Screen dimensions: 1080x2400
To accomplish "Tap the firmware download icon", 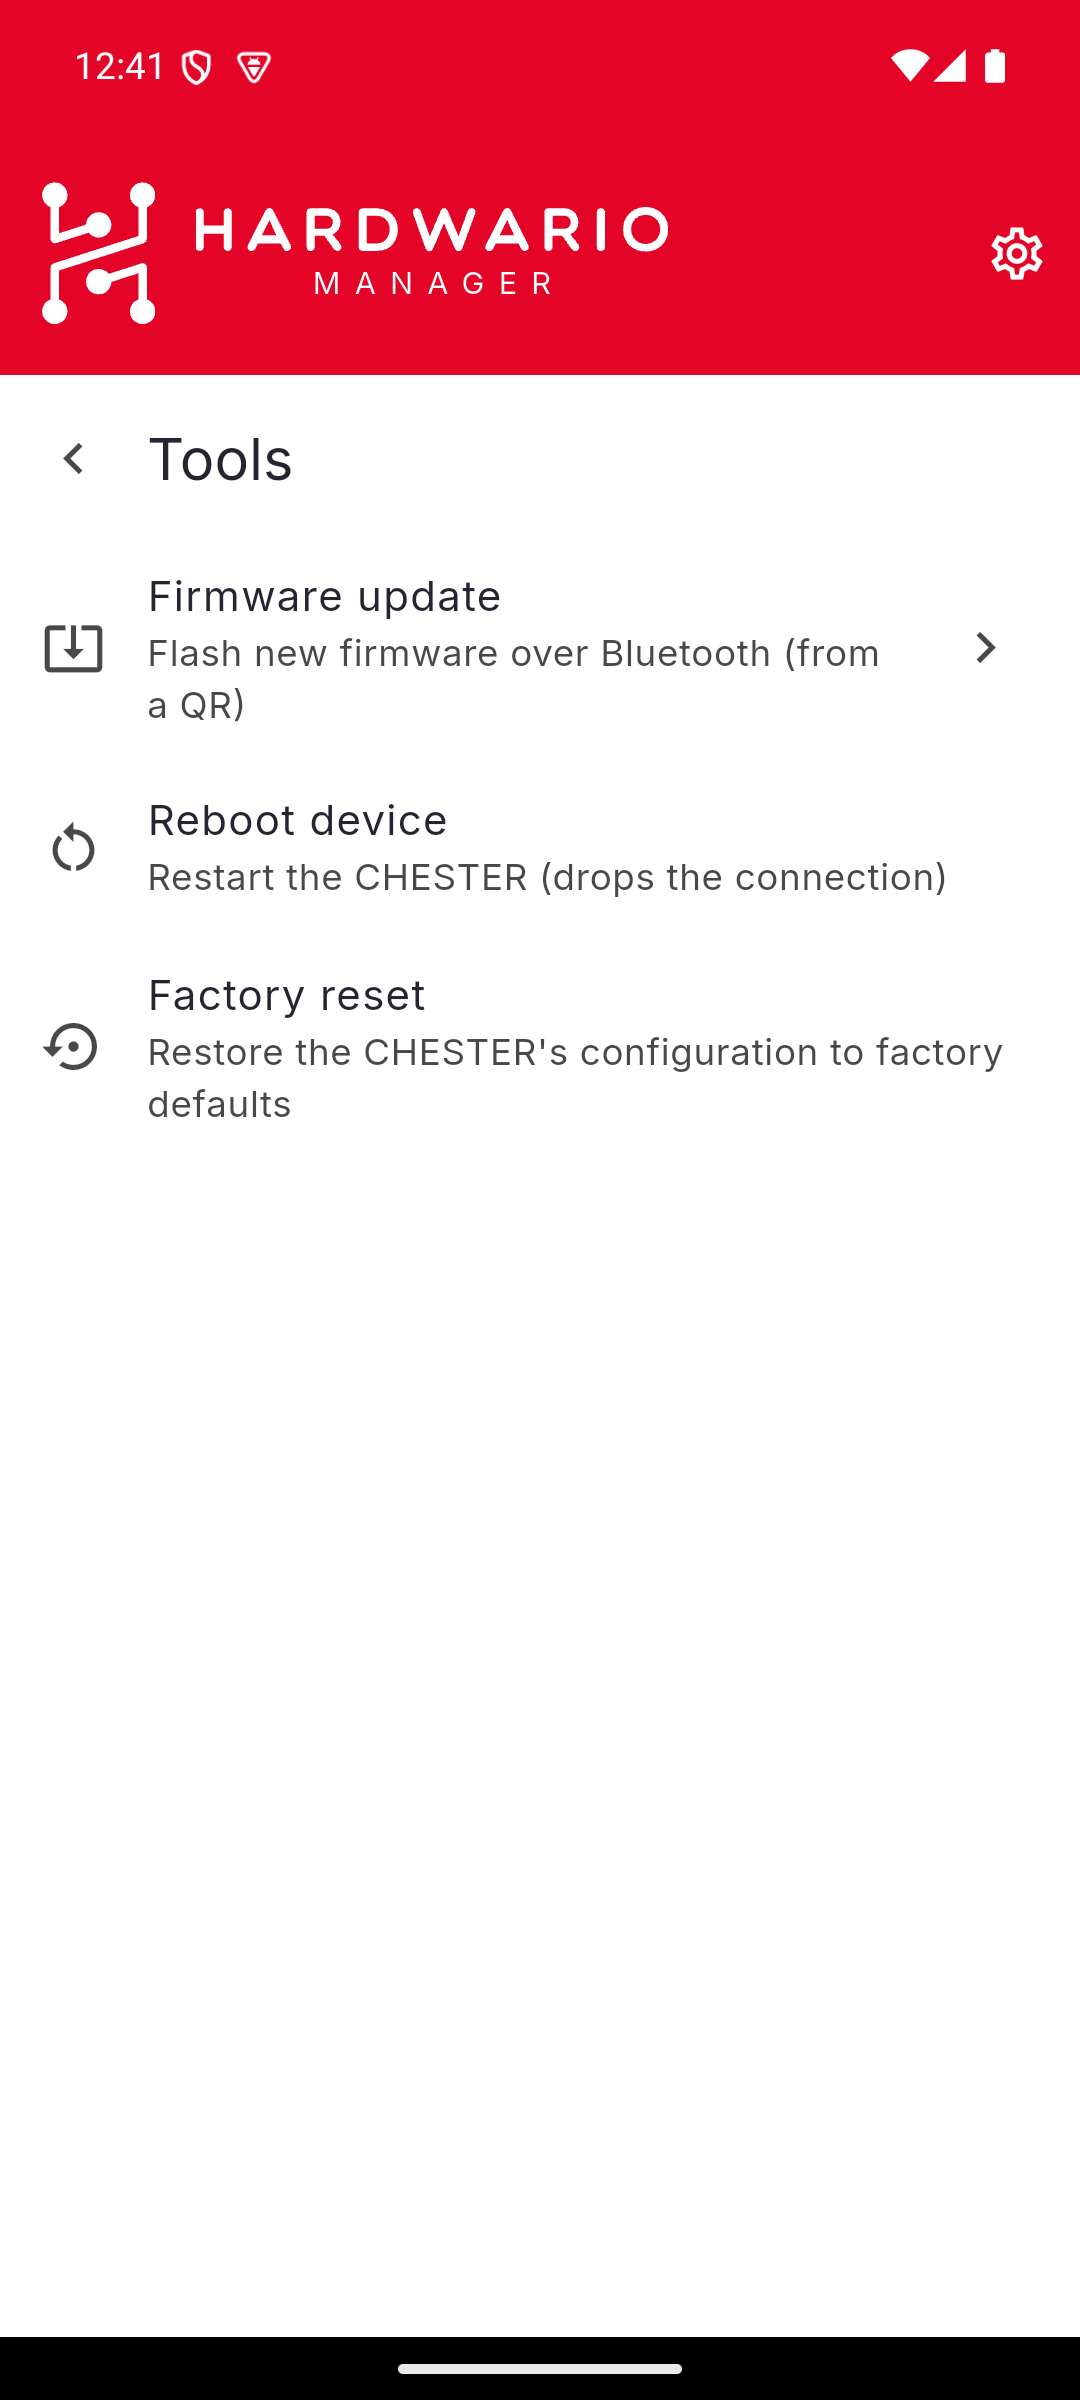I will click(x=73, y=648).
